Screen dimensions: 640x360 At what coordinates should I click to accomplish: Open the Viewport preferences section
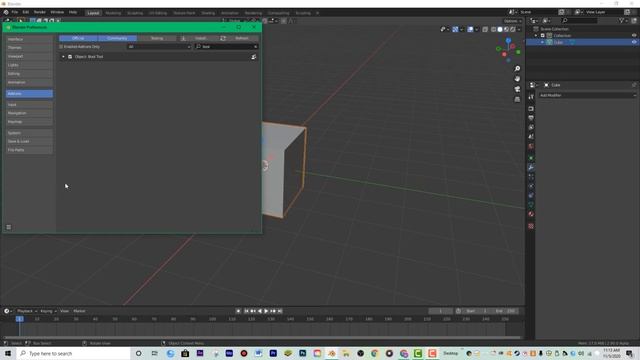29,56
